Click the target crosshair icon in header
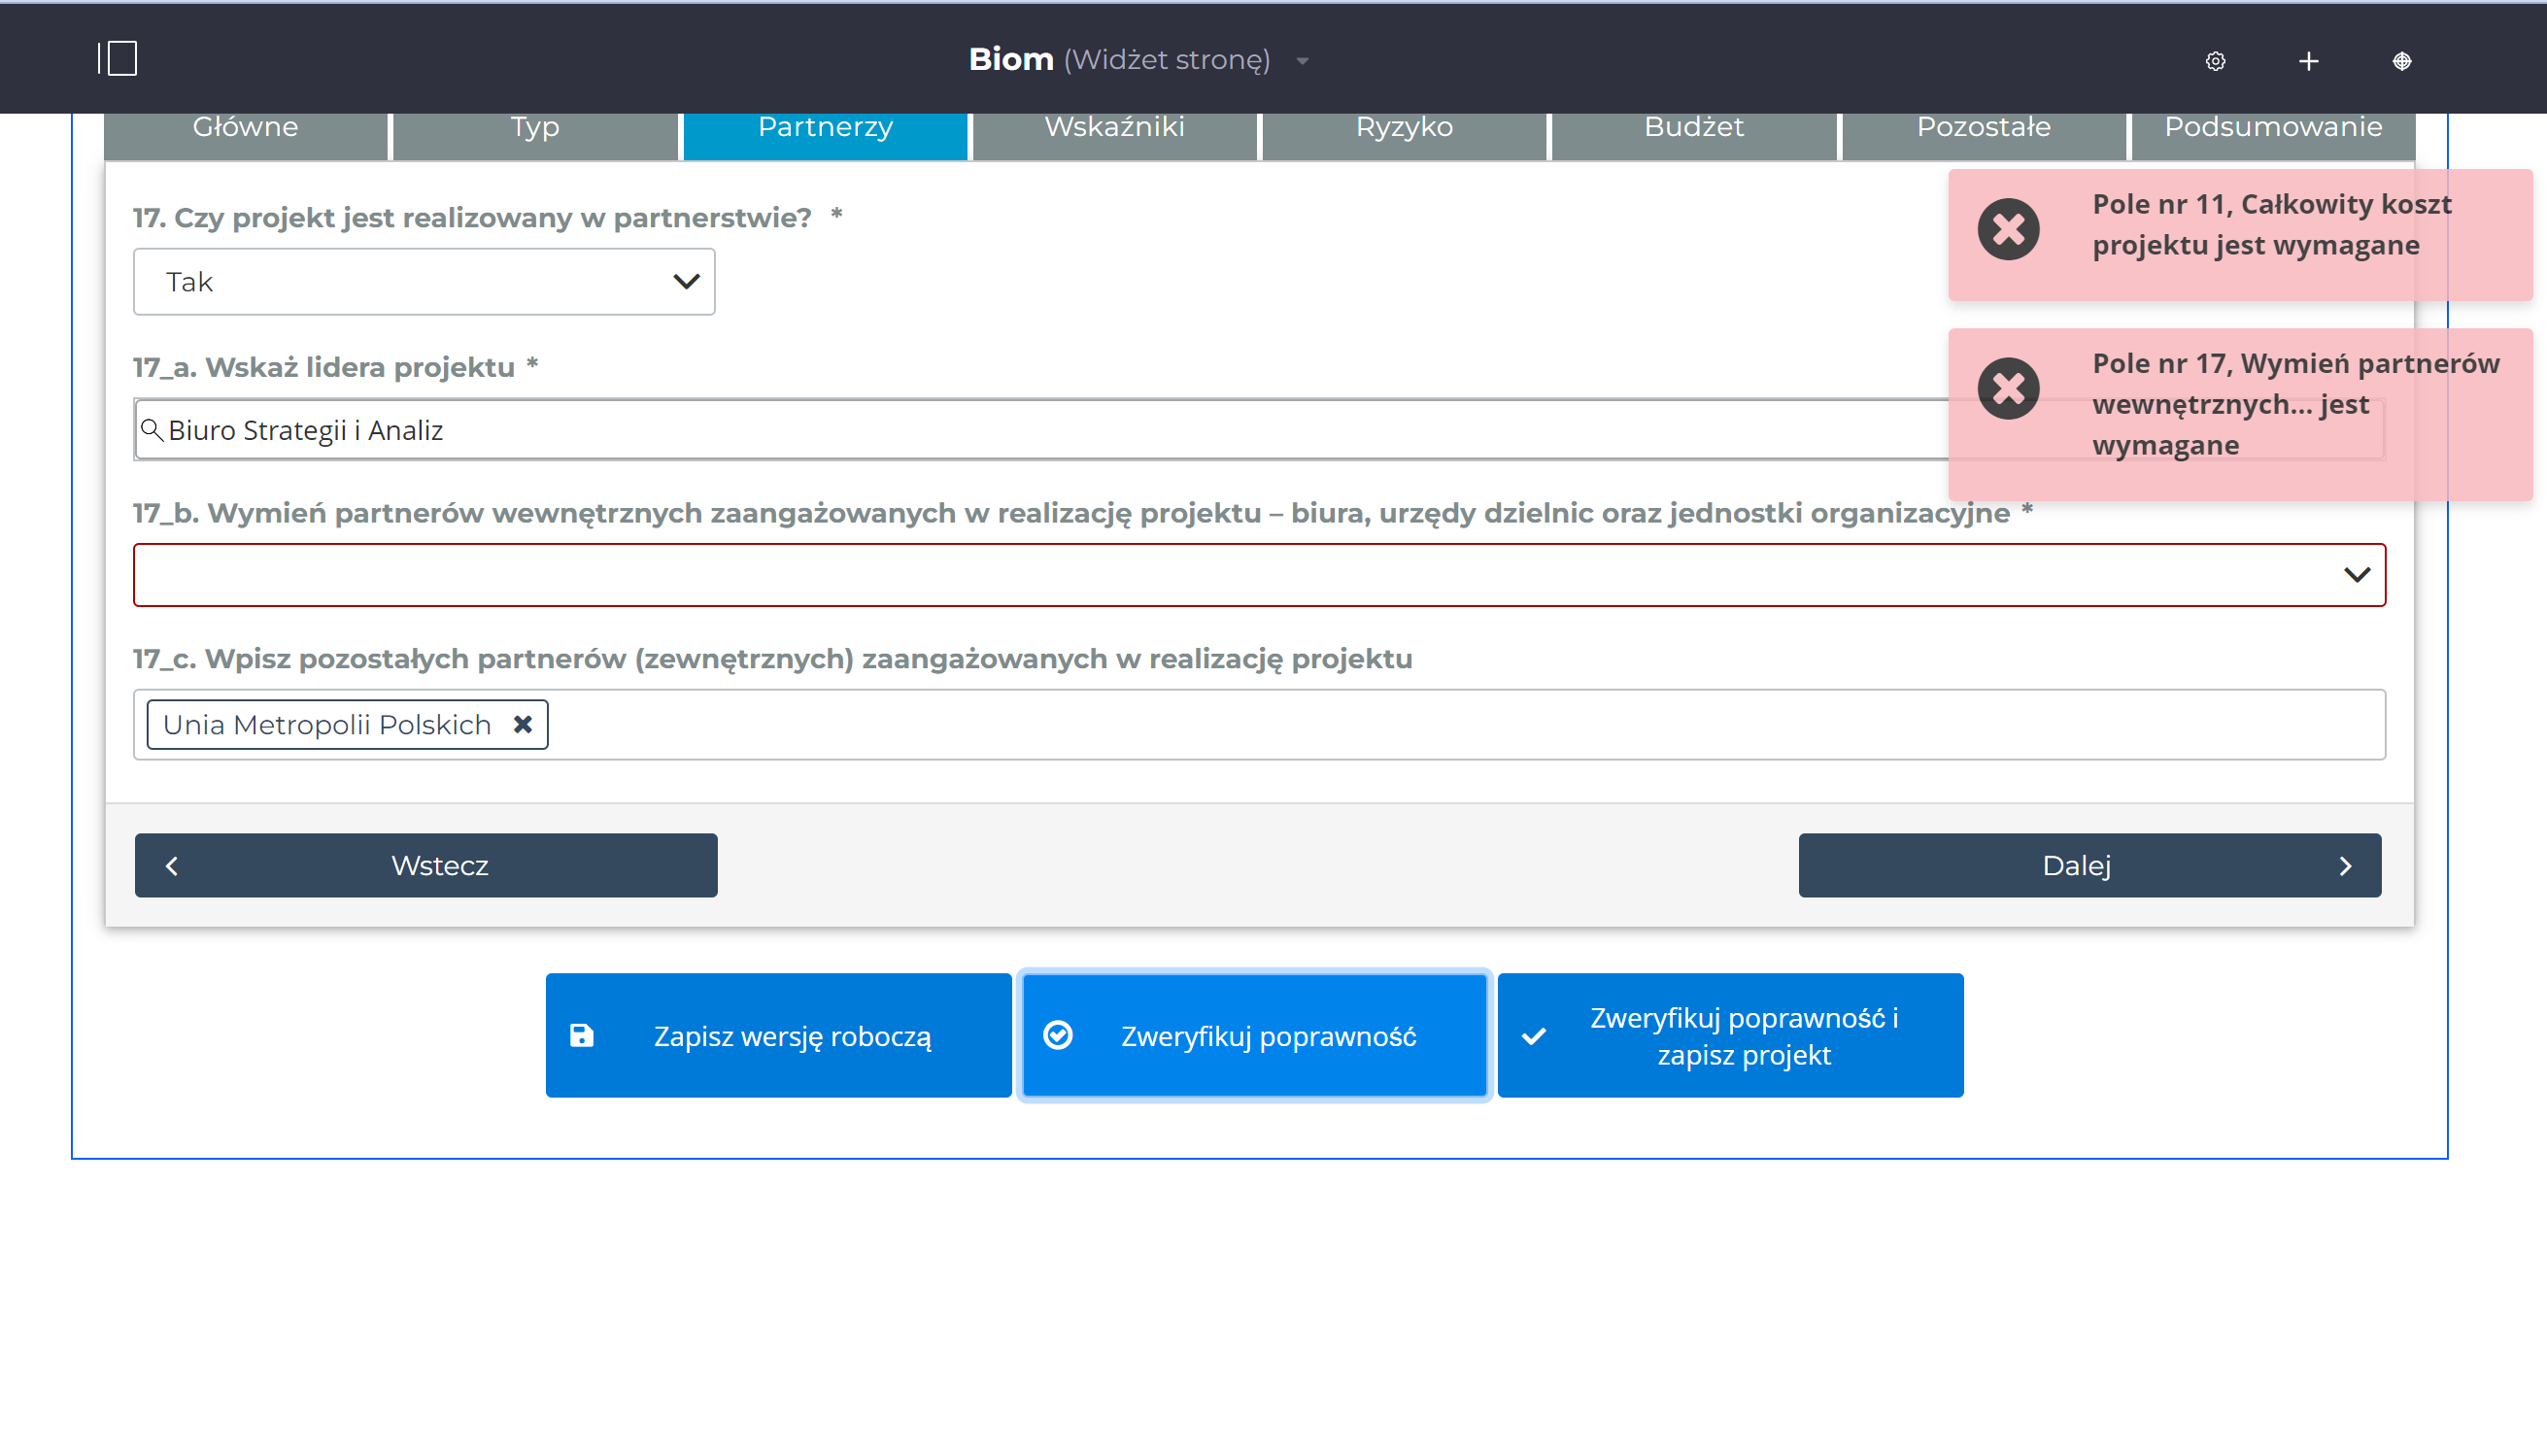The image size is (2547, 1456). [2401, 61]
